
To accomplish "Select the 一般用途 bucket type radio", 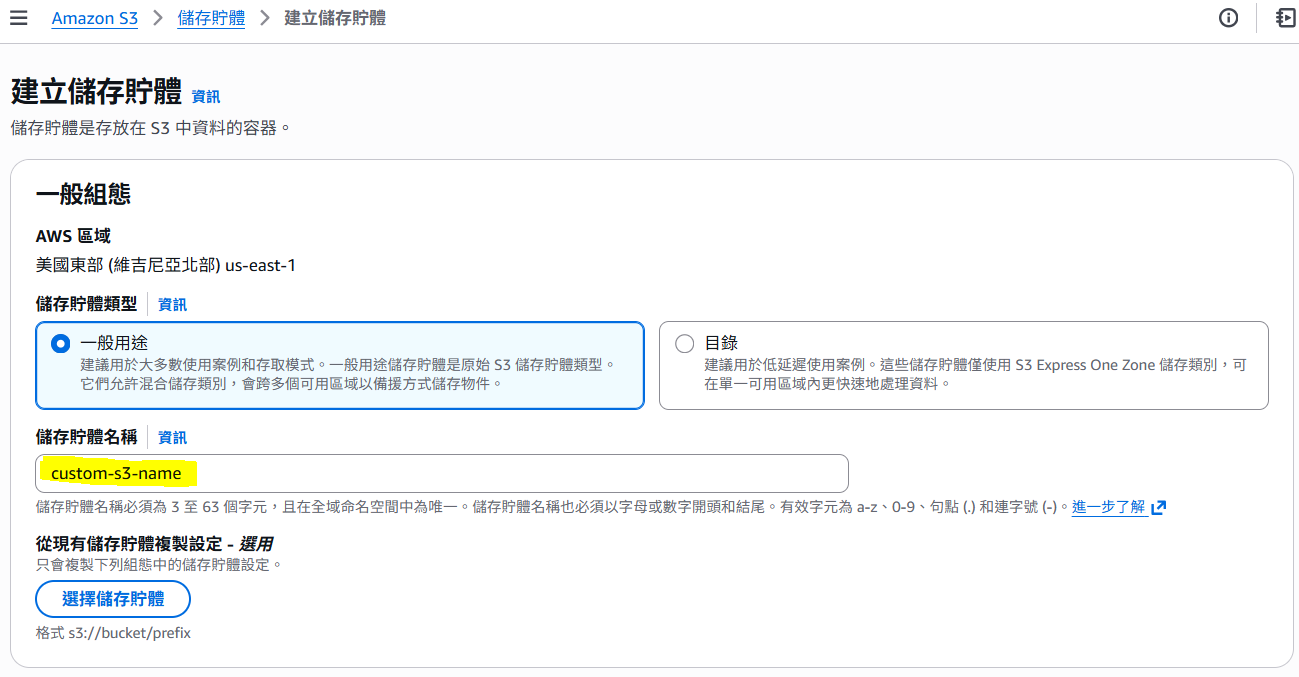I will click(x=61, y=343).
